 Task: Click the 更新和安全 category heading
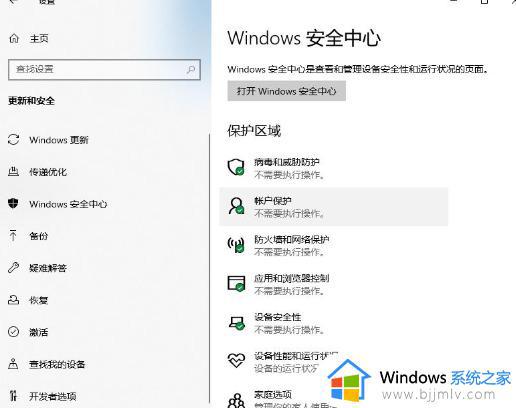click(31, 101)
